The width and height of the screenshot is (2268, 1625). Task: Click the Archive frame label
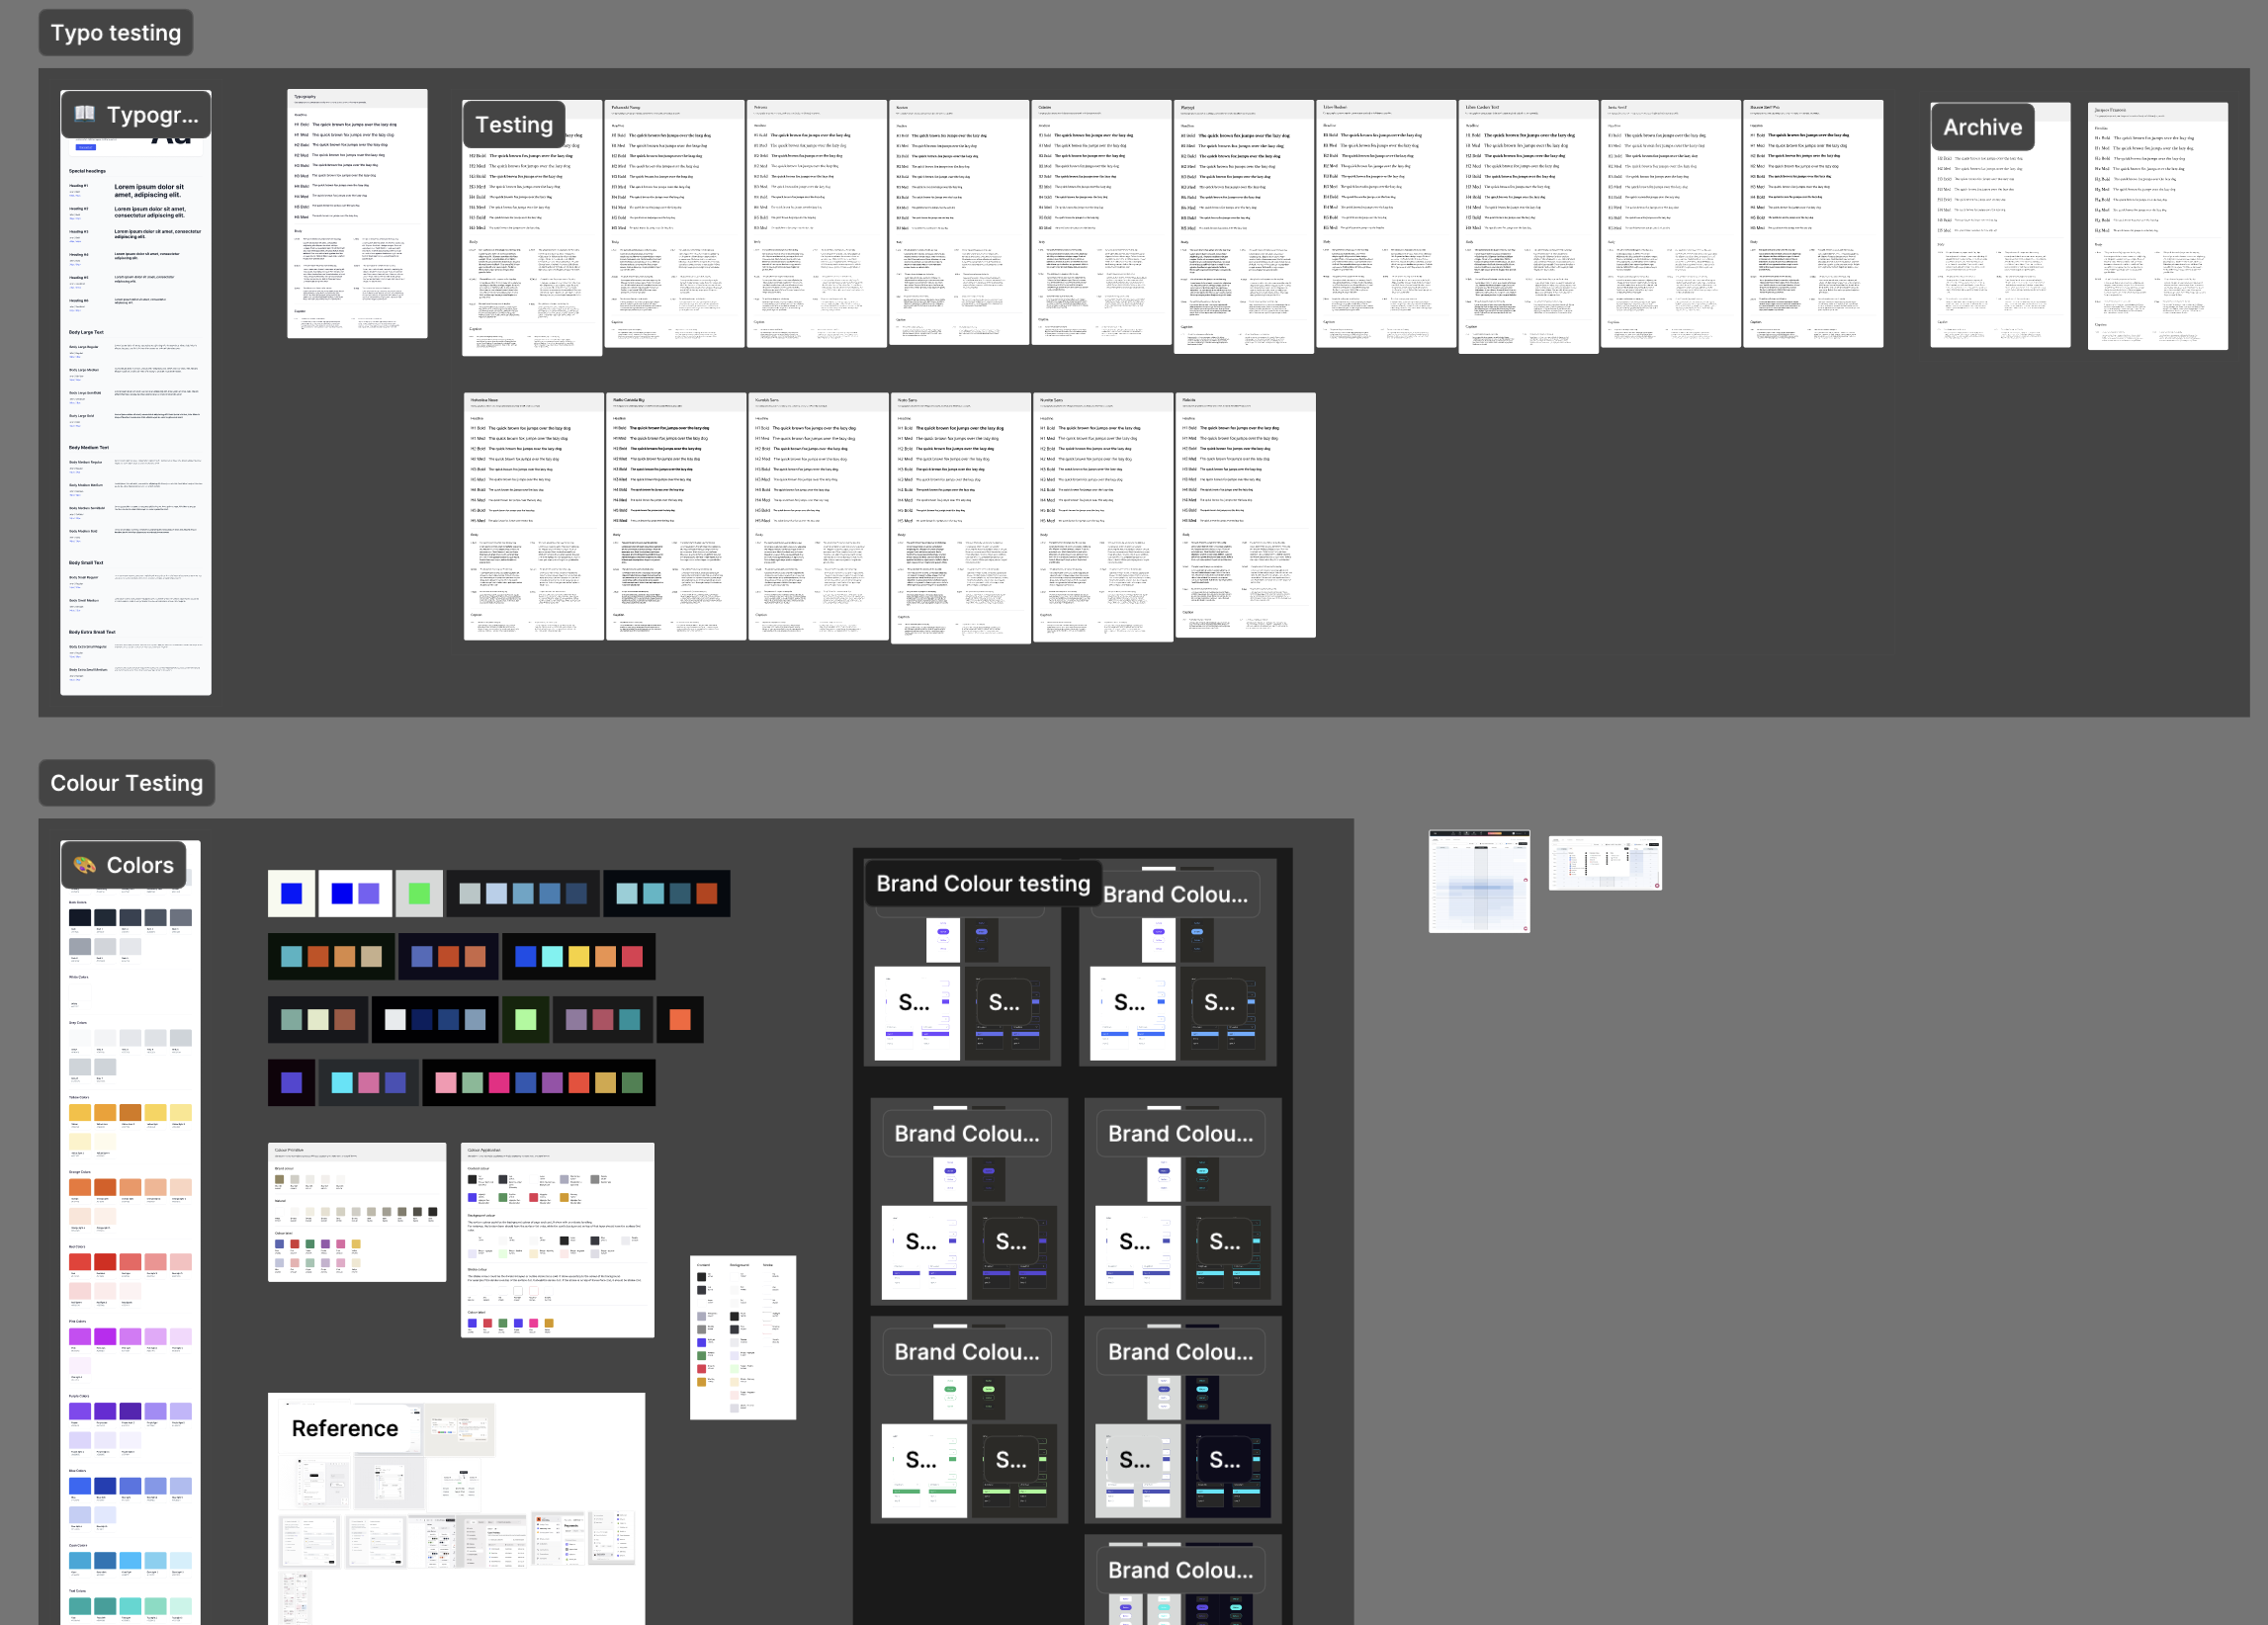(1982, 127)
